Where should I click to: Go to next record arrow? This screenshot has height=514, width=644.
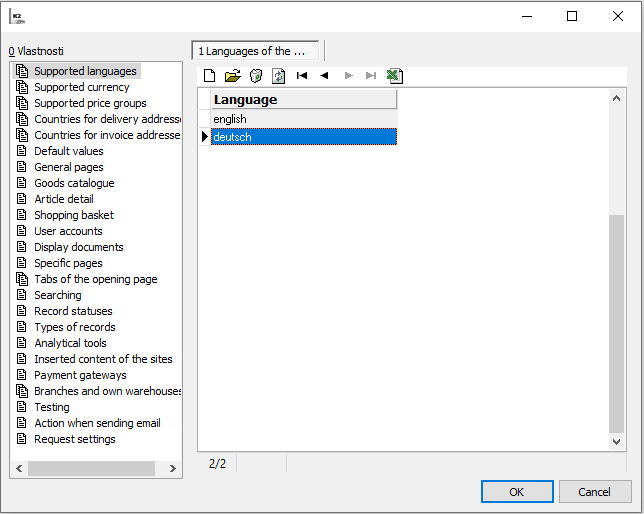coord(349,76)
